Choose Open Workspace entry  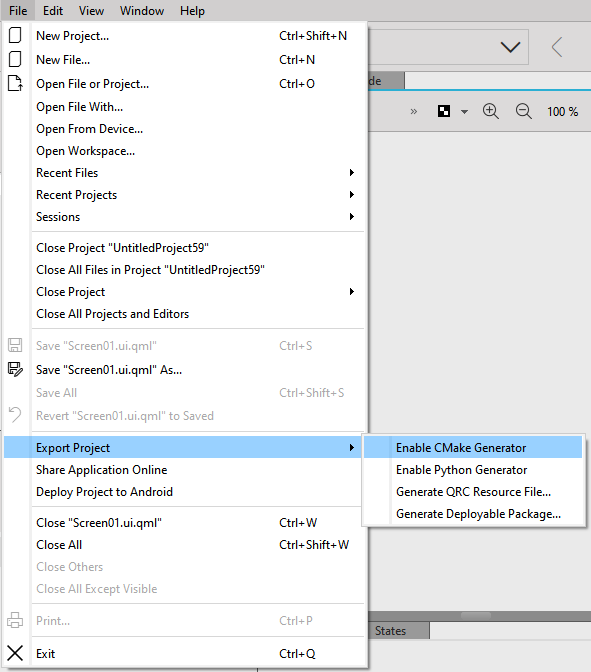(x=184, y=151)
